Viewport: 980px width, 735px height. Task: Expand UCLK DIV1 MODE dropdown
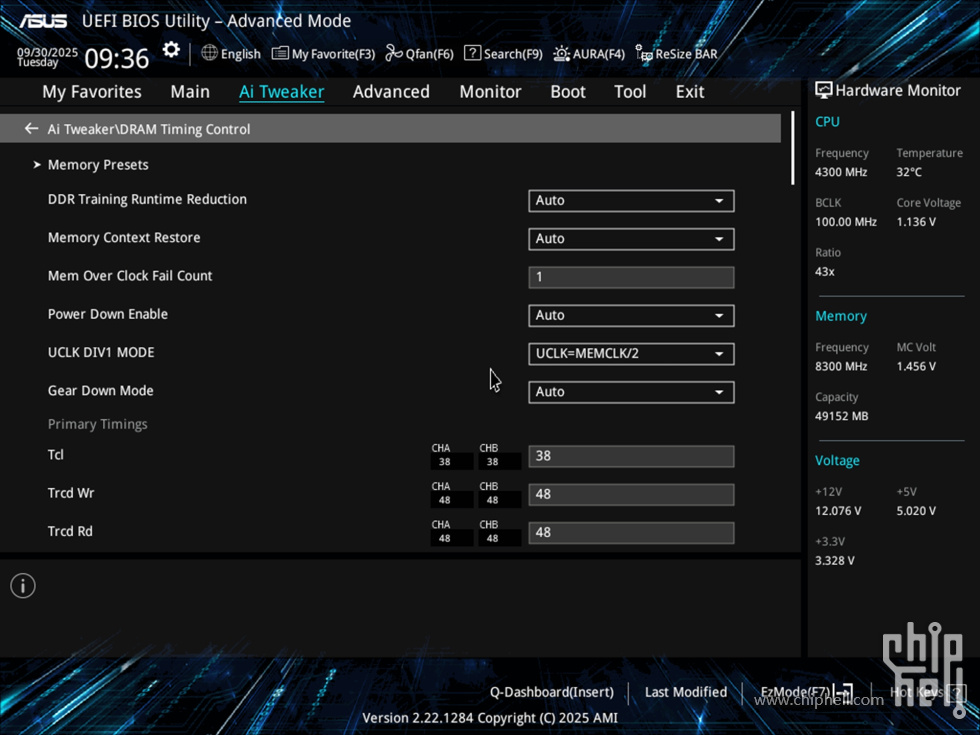click(631, 354)
